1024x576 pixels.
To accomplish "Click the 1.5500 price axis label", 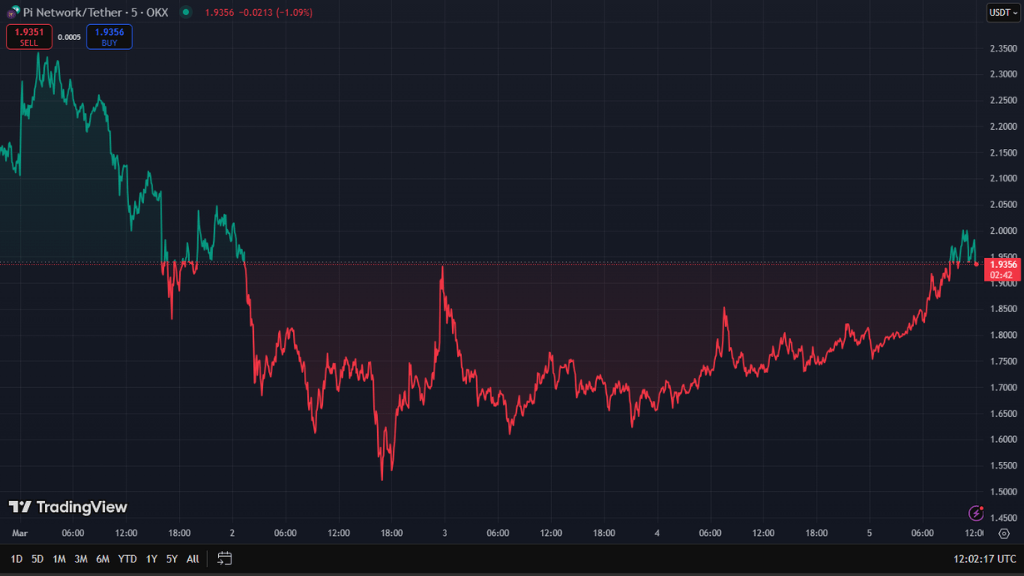I will [1003, 466].
